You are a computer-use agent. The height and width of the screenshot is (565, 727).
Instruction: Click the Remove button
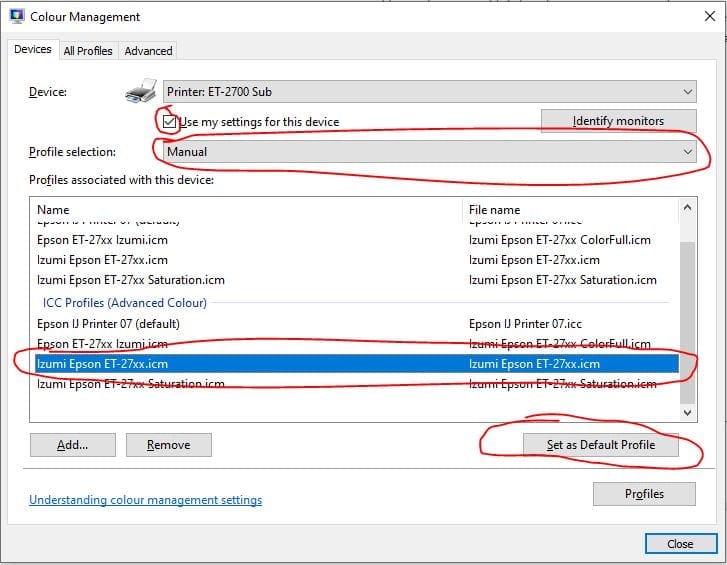click(x=169, y=445)
